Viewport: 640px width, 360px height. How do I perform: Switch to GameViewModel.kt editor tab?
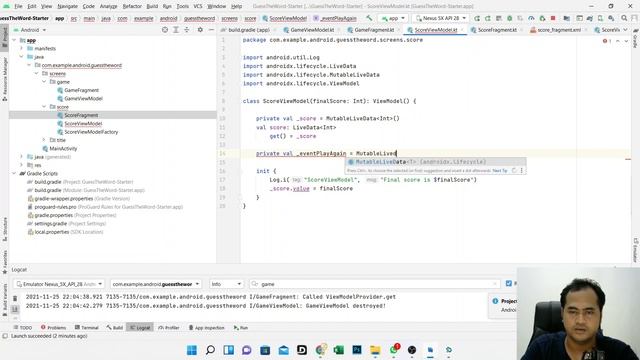click(312, 30)
